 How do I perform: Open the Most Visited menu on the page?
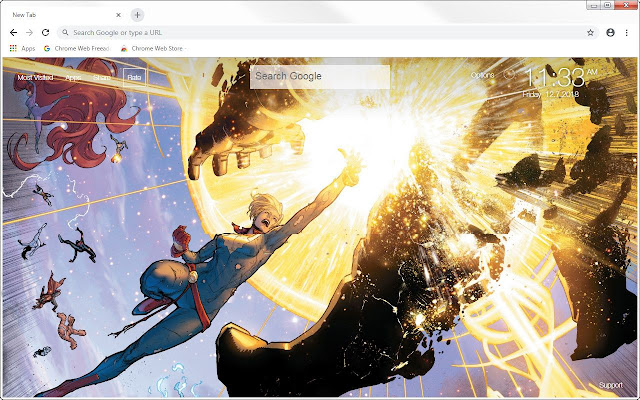35,77
